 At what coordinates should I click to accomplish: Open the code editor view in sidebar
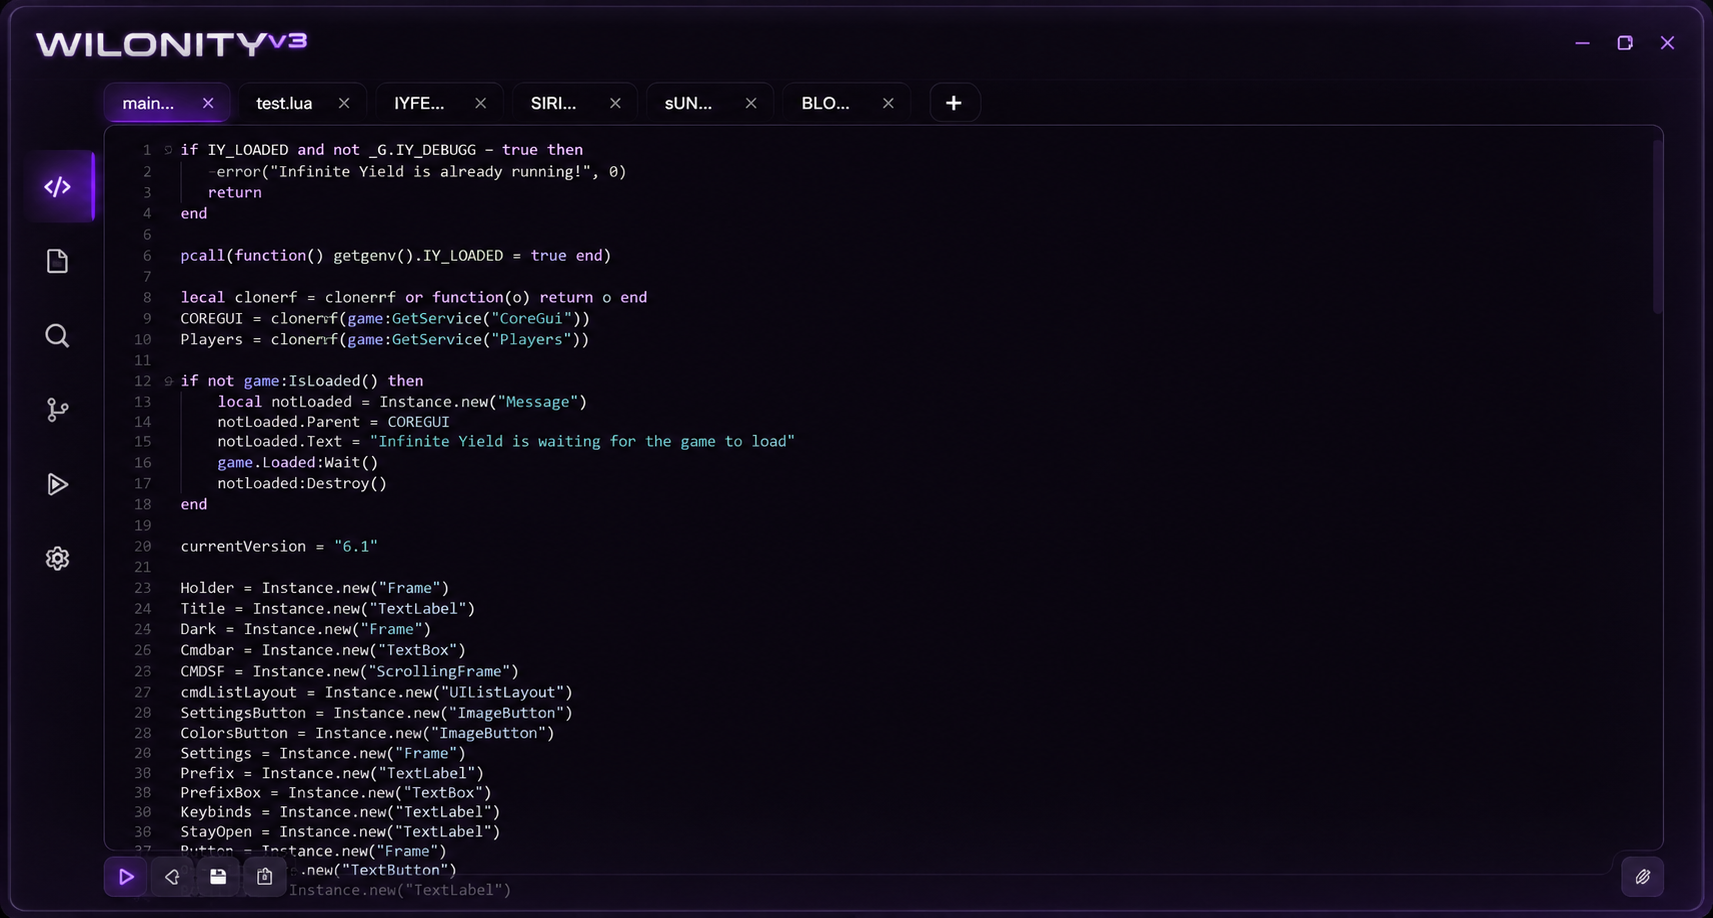point(58,187)
